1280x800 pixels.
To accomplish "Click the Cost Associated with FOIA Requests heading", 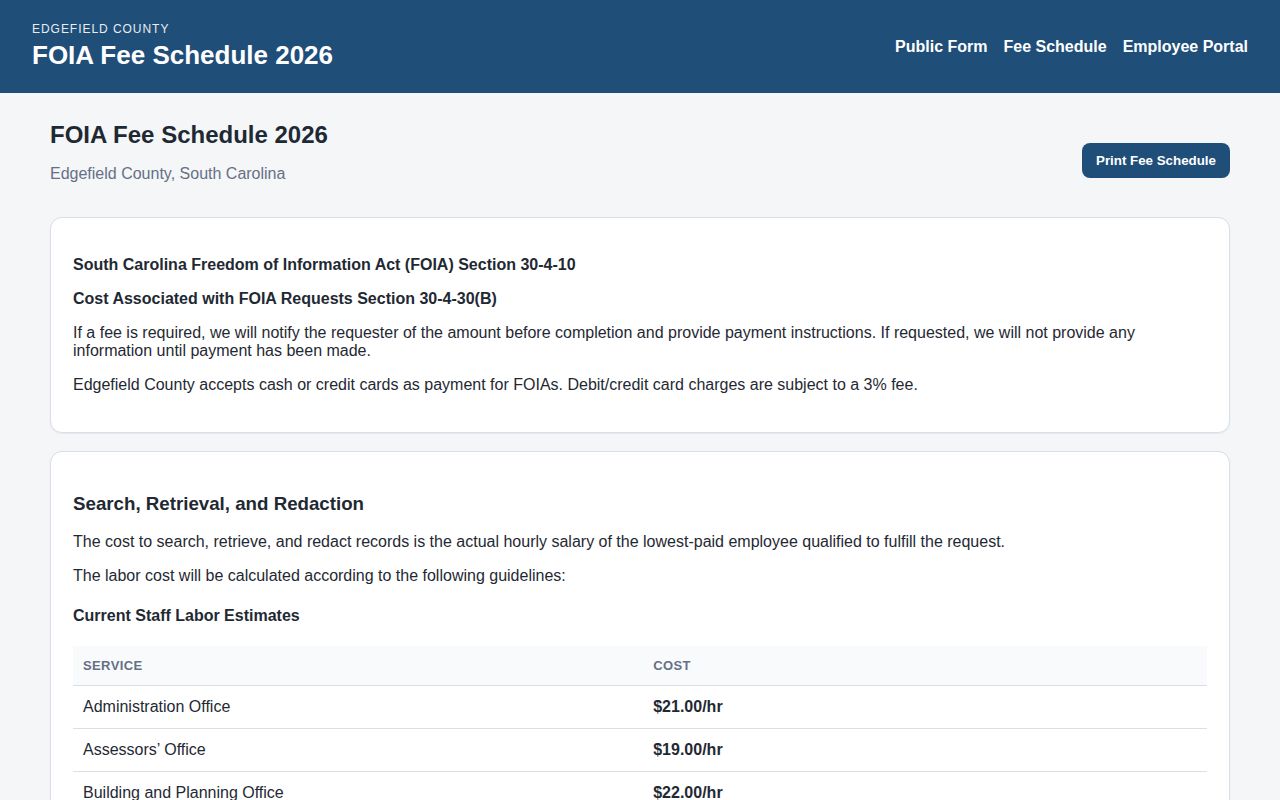I will (285, 298).
